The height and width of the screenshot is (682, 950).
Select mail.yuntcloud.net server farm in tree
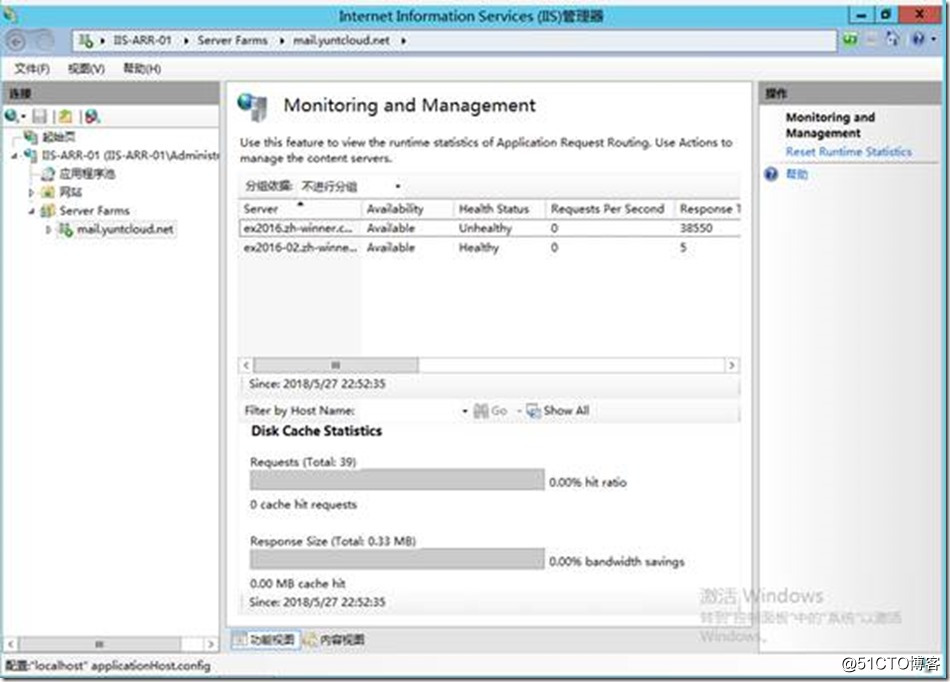[x=125, y=230]
